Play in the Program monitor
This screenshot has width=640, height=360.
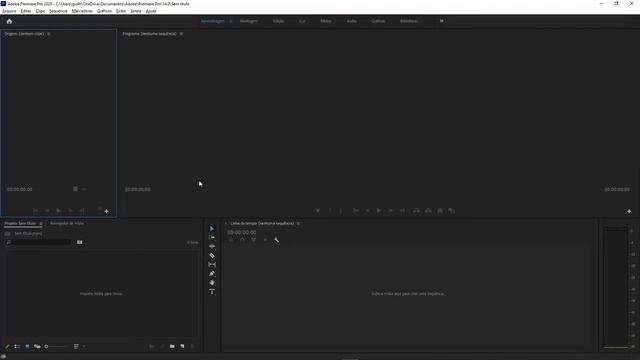(379, 211)
